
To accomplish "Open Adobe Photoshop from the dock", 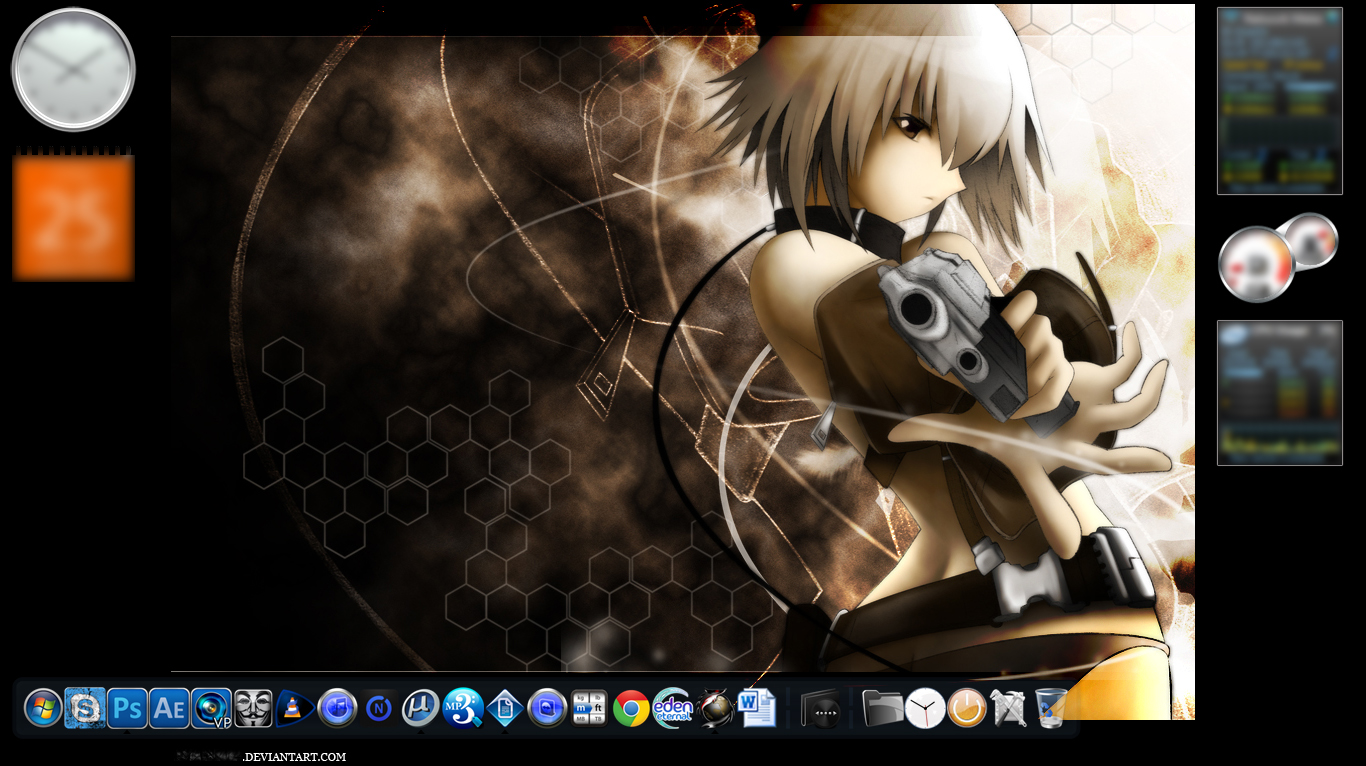I will (x=127, y=708).
